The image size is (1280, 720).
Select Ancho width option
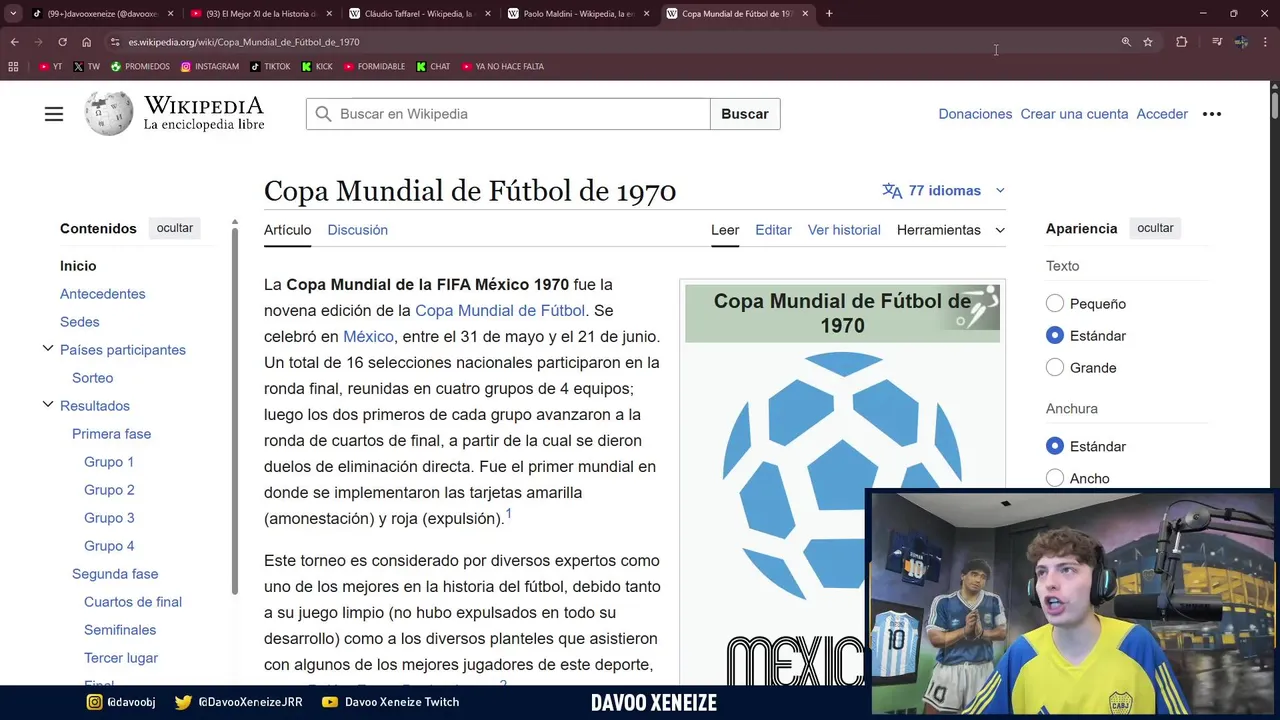pos(1055,478)
